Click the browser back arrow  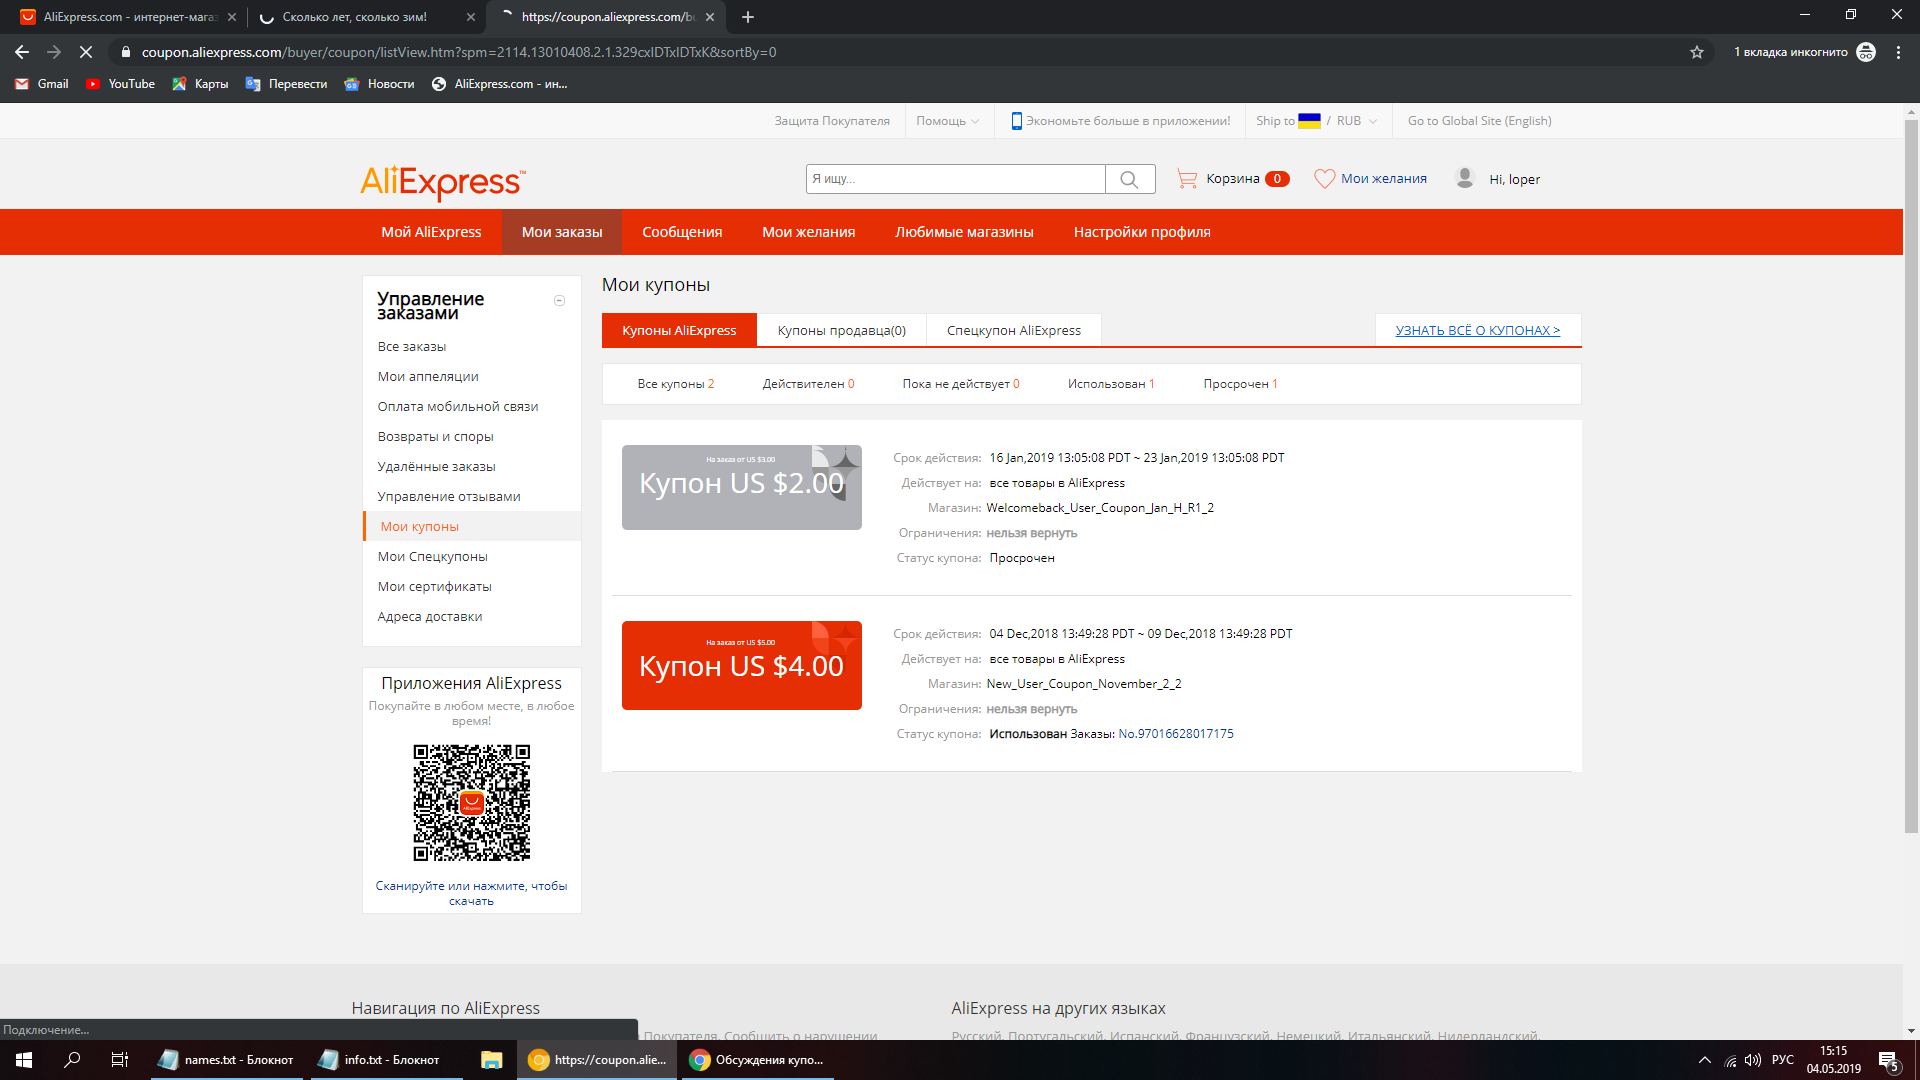tap(22, 52)
